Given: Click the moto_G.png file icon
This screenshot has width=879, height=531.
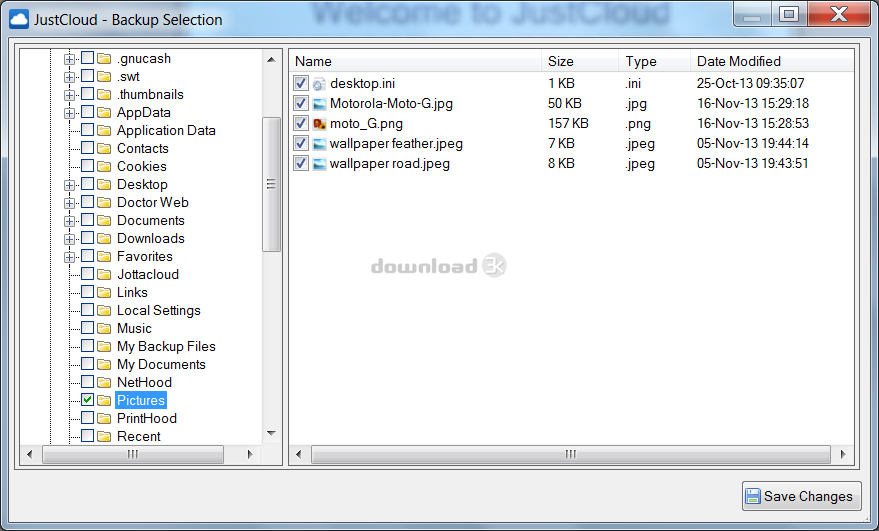Looking at the screenshot, I should coord(319,123).
